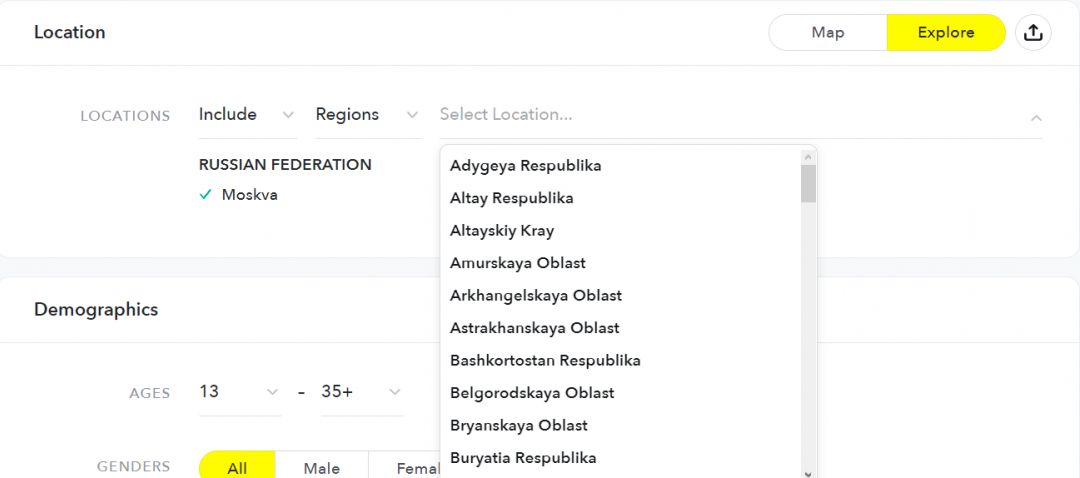Click the dropdown list scrollbar thumb

coord(808,183)
